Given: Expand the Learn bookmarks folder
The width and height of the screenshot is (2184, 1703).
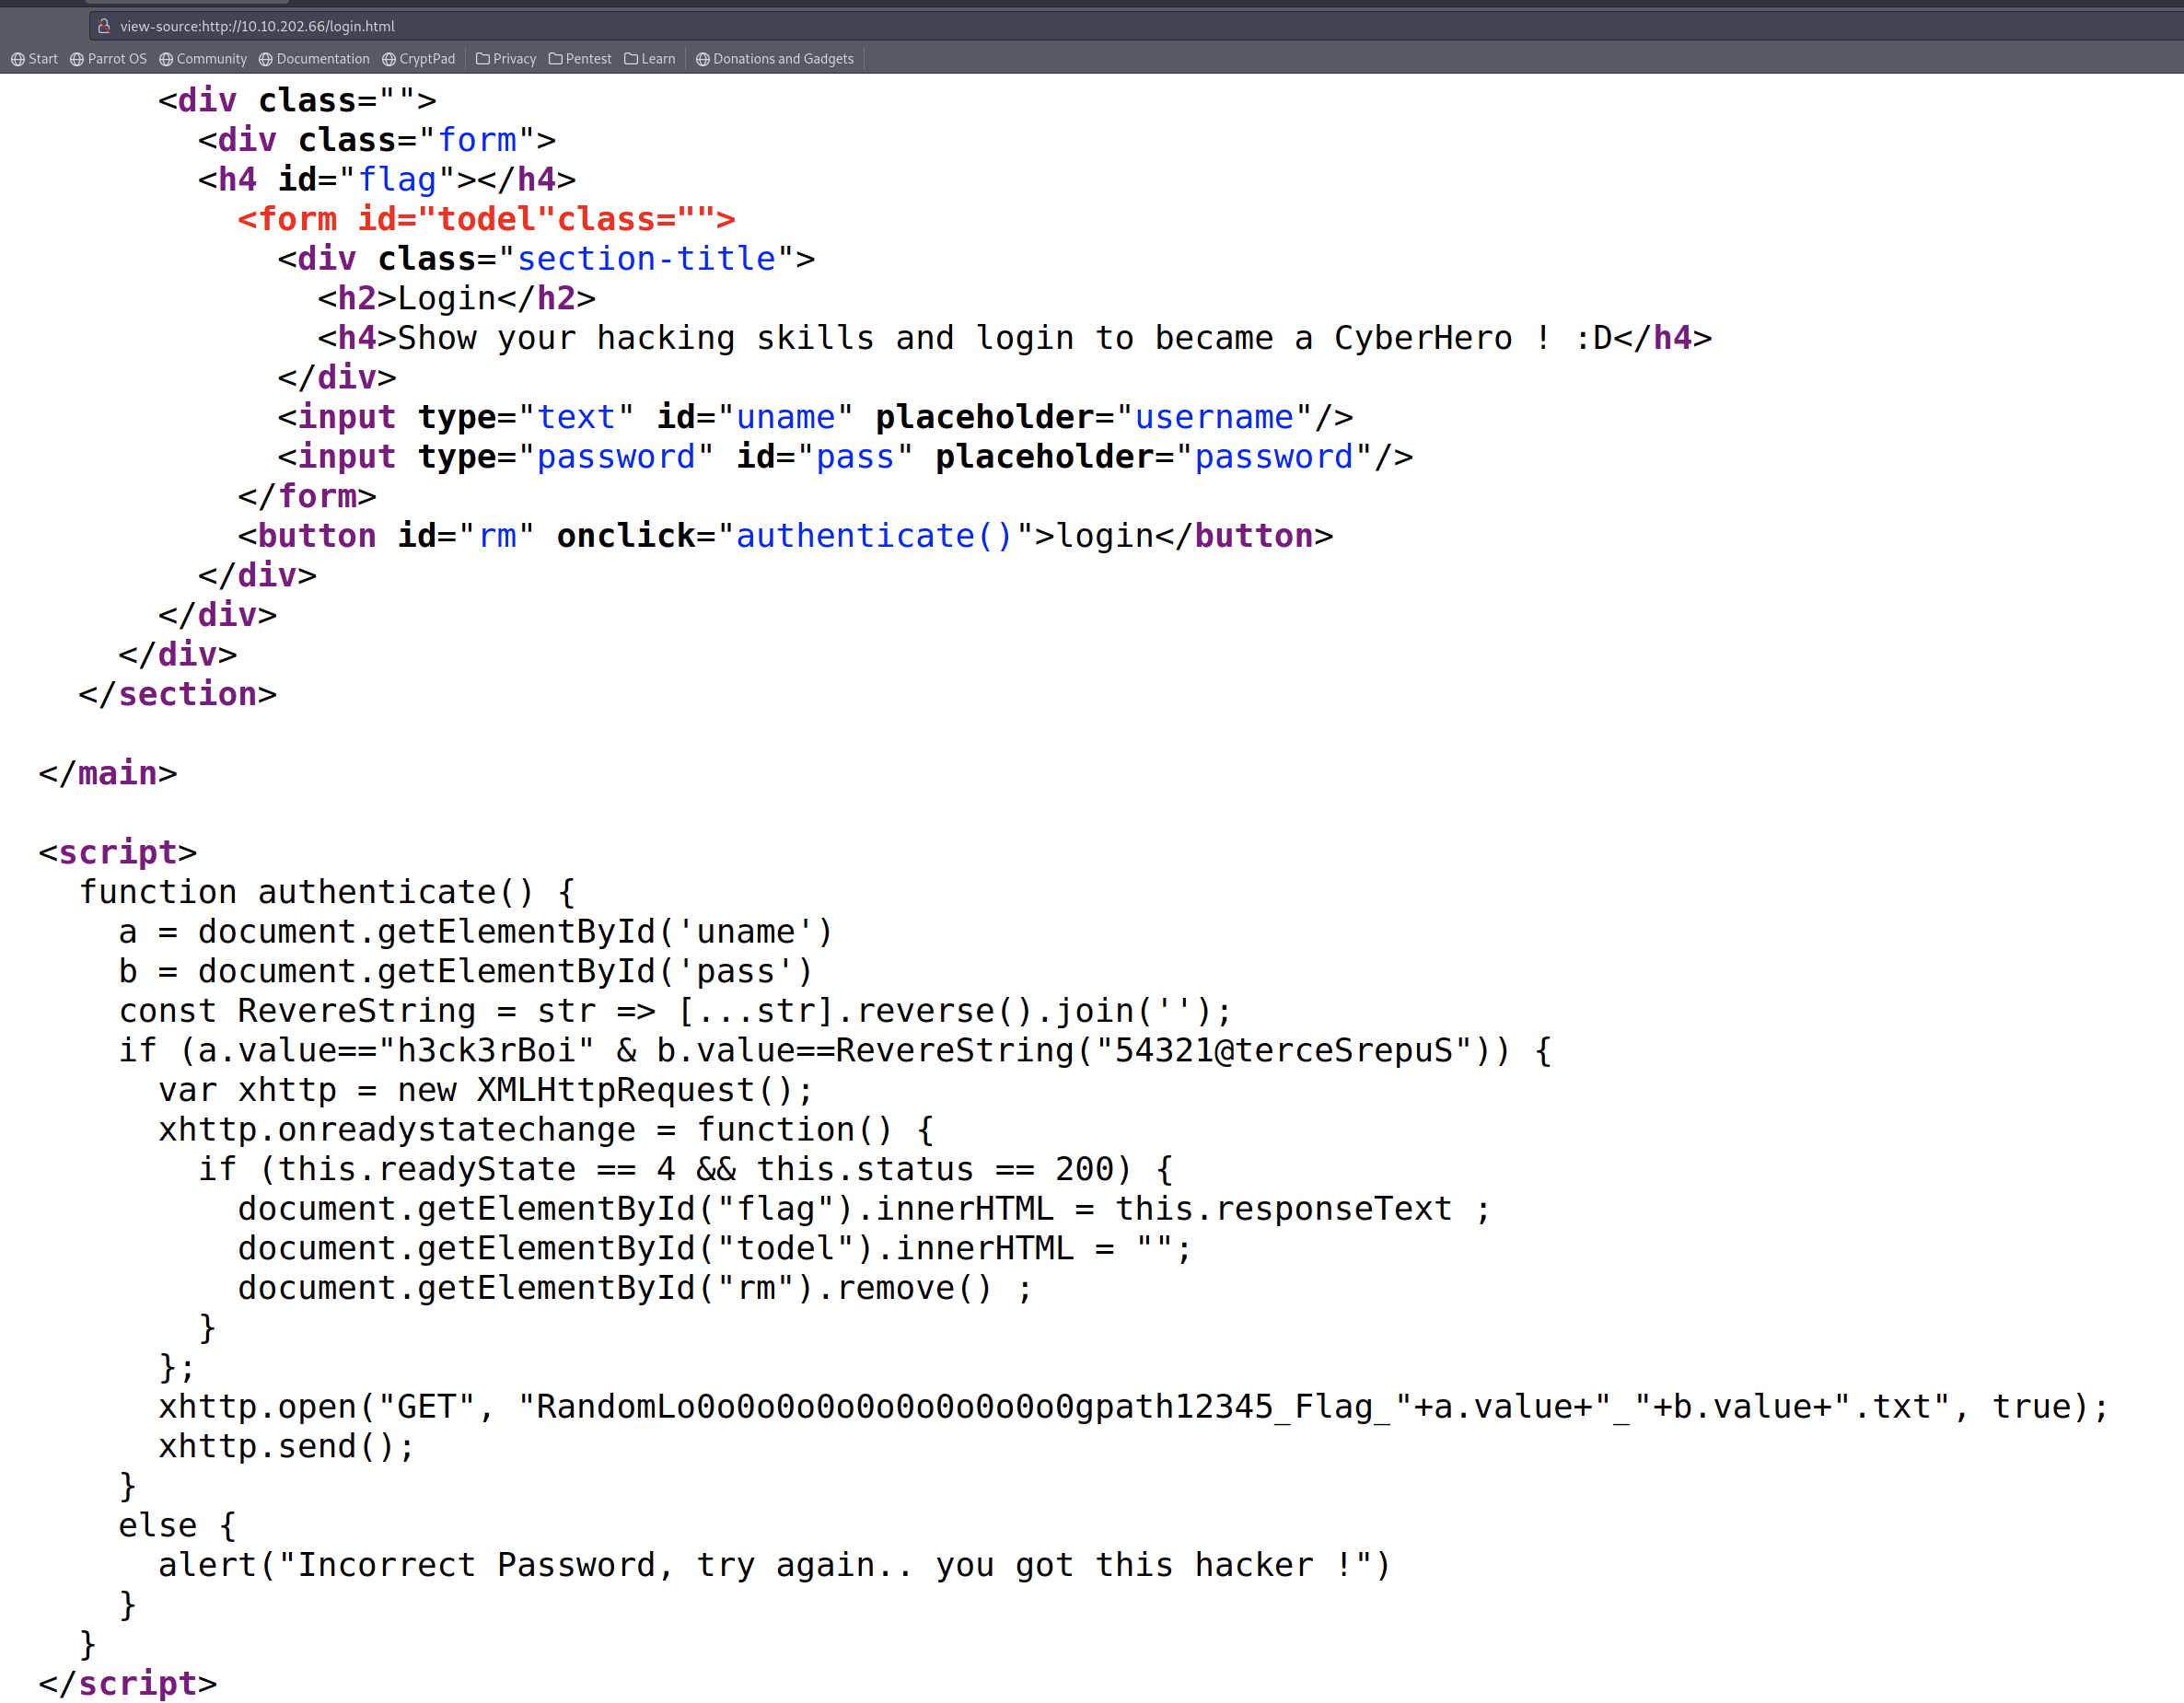Looking at the screenshot, I should point(650,59).
